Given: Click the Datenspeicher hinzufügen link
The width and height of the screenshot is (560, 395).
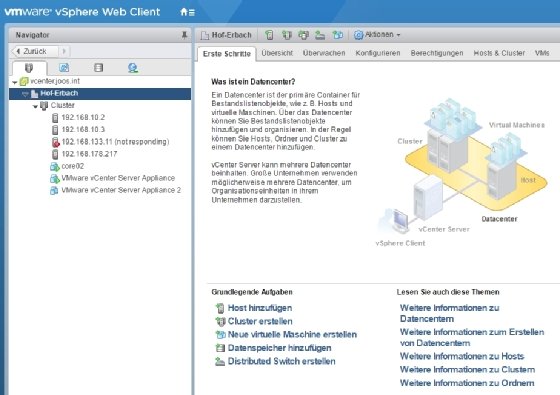Looking at the screenshot, I should tap(279, 348).
